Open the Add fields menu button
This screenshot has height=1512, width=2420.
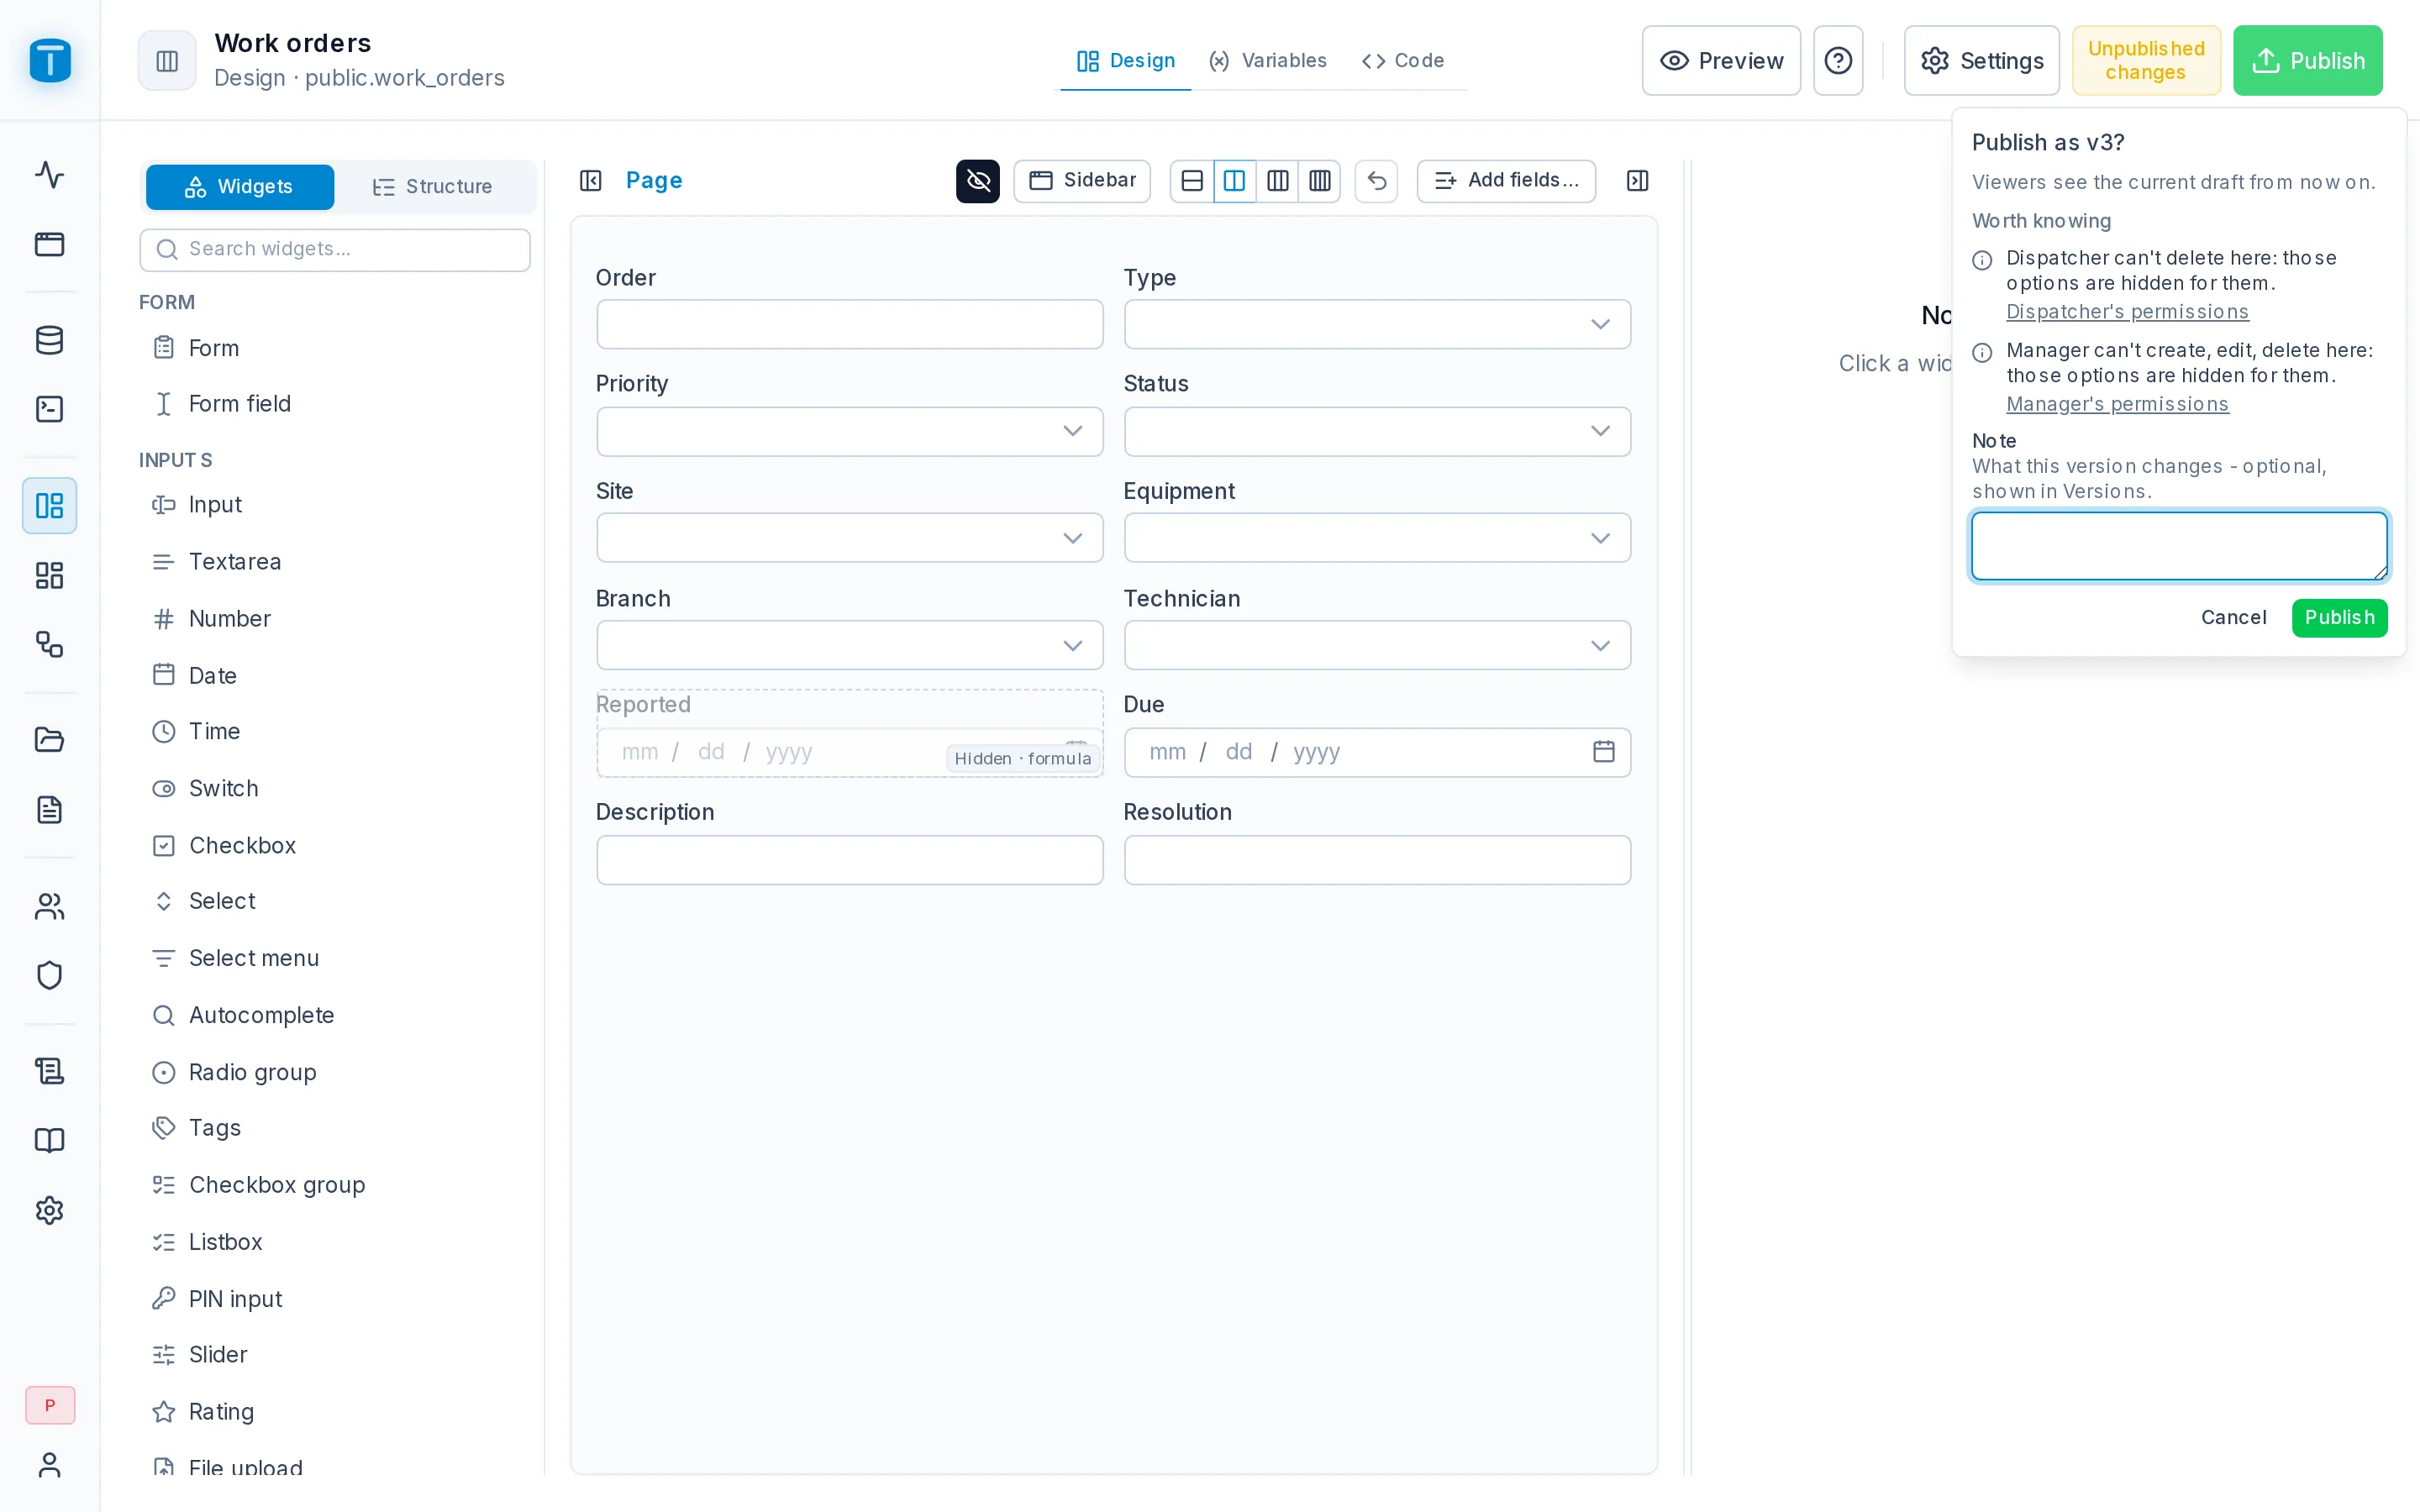point(1506,181)
